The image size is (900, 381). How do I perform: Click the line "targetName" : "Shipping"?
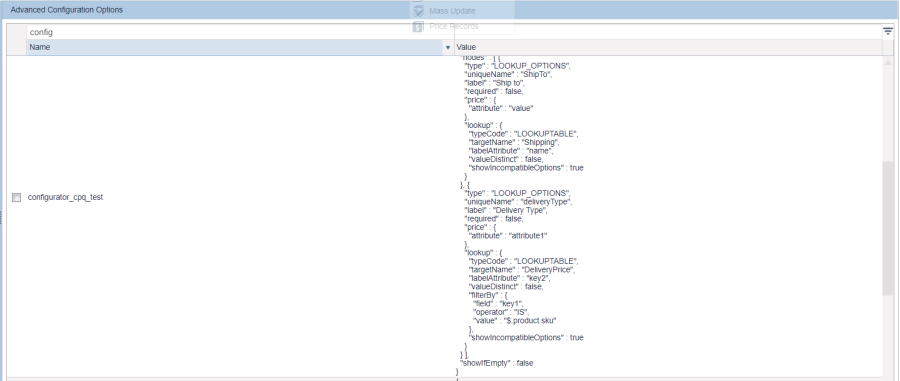pos(514,142)
